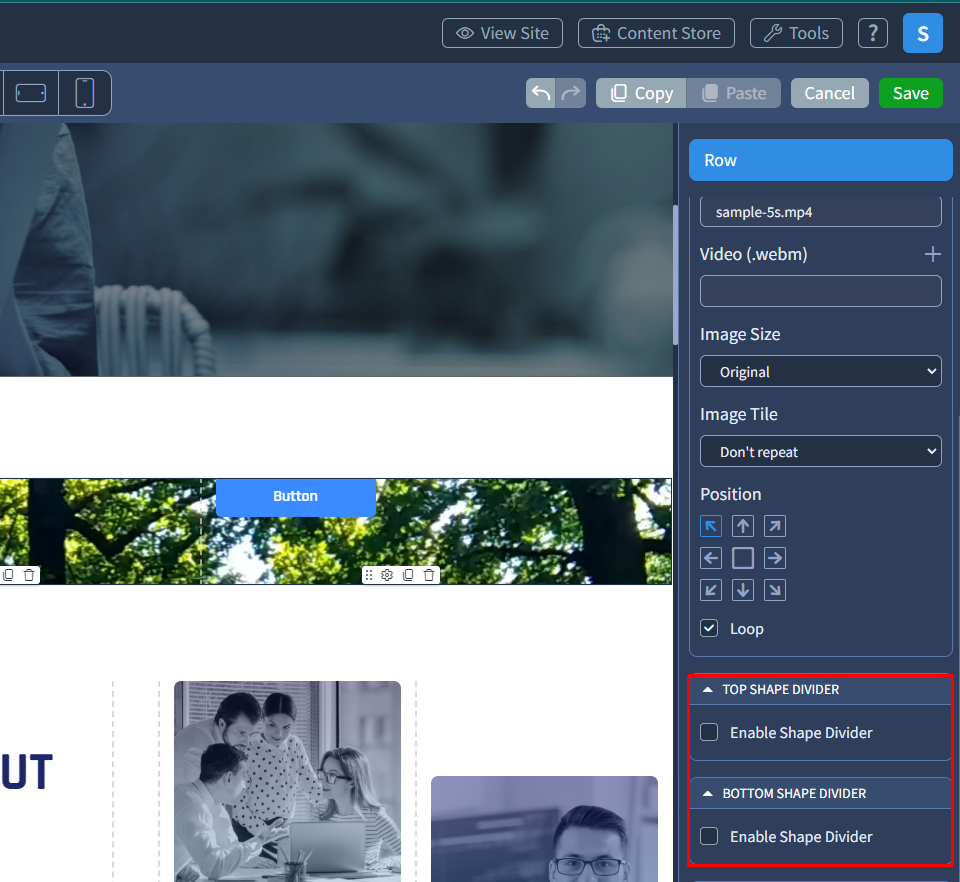Image resolution: width=960 pixels, height=882 pixels.
Task: Open the Content Store
Action: [656, 33]
